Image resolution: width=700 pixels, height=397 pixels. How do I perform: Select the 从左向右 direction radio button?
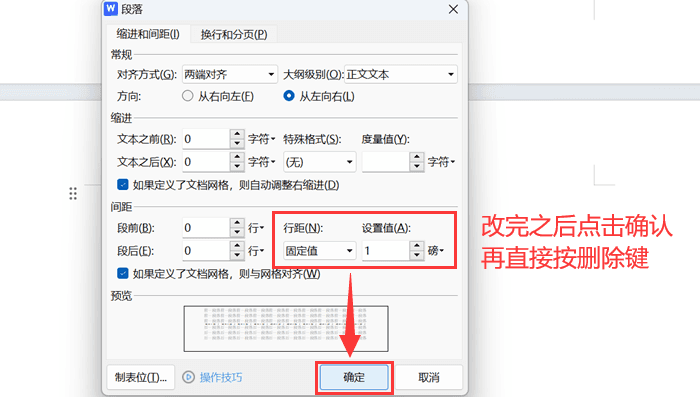pos(289,96)
